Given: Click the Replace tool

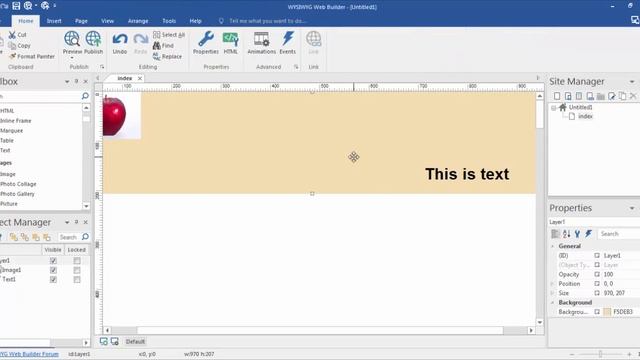Looking at the screenshot, I should click(167, 56).
